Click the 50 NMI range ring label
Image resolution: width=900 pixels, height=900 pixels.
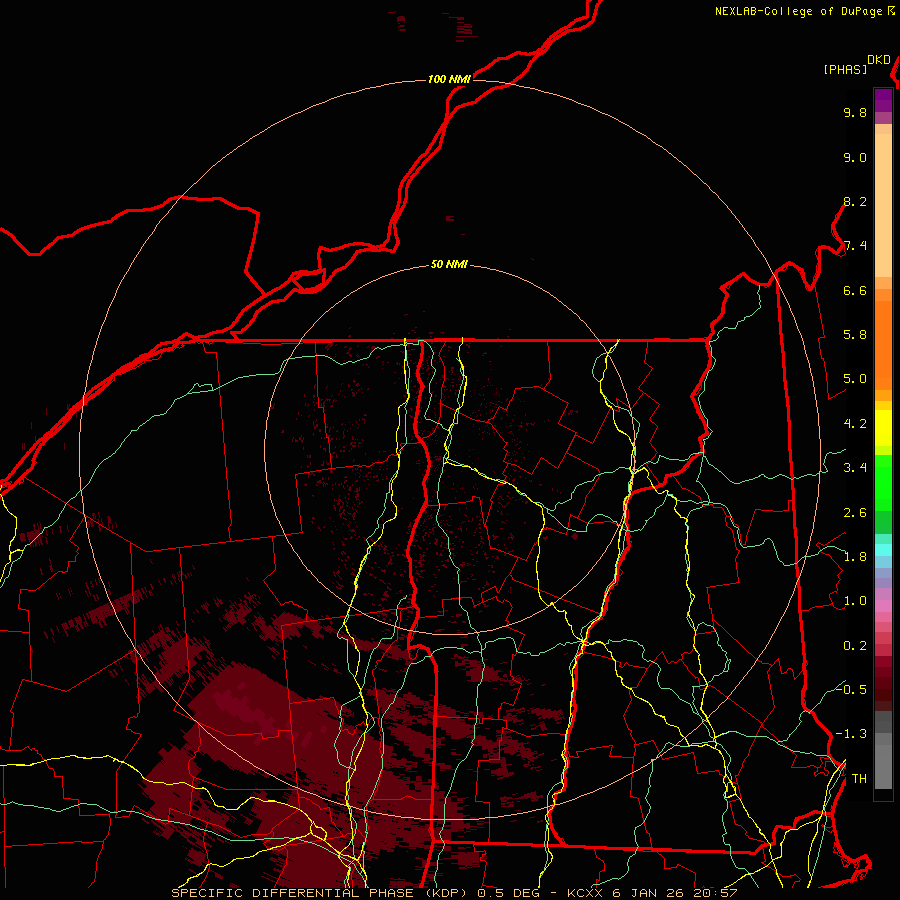coord(449,265)
